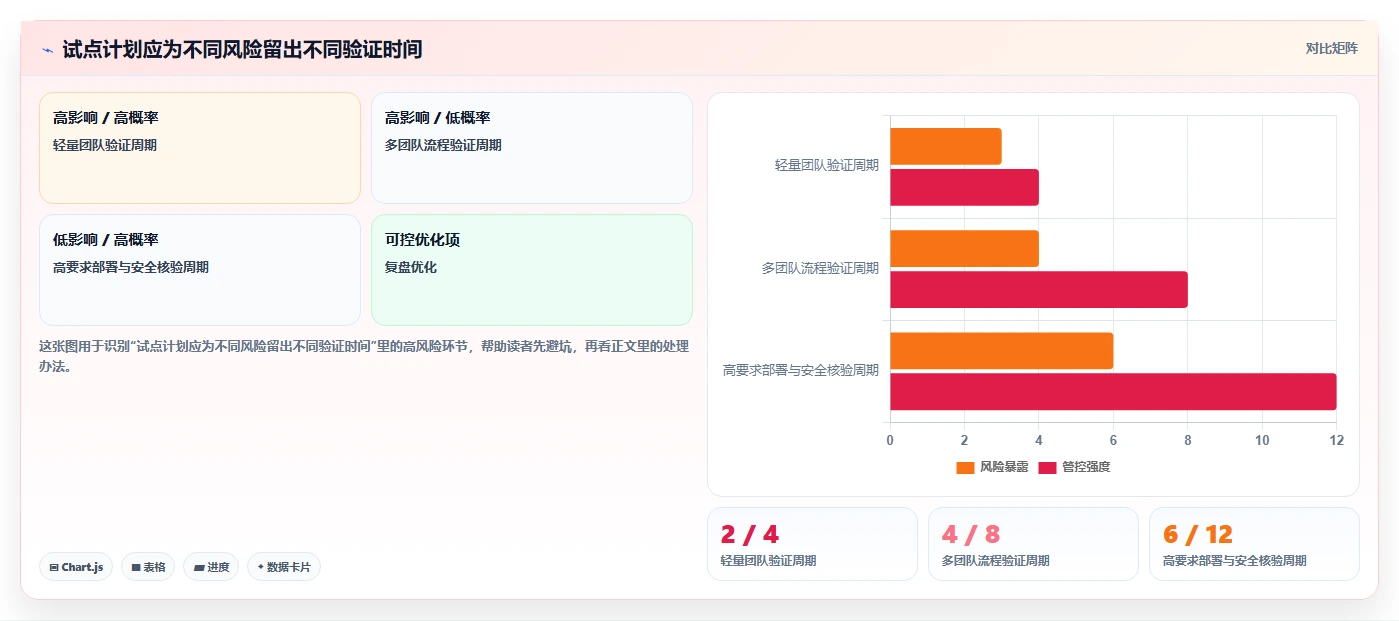Open the 低影响 / 高概率 card

[x=200, y=270]
